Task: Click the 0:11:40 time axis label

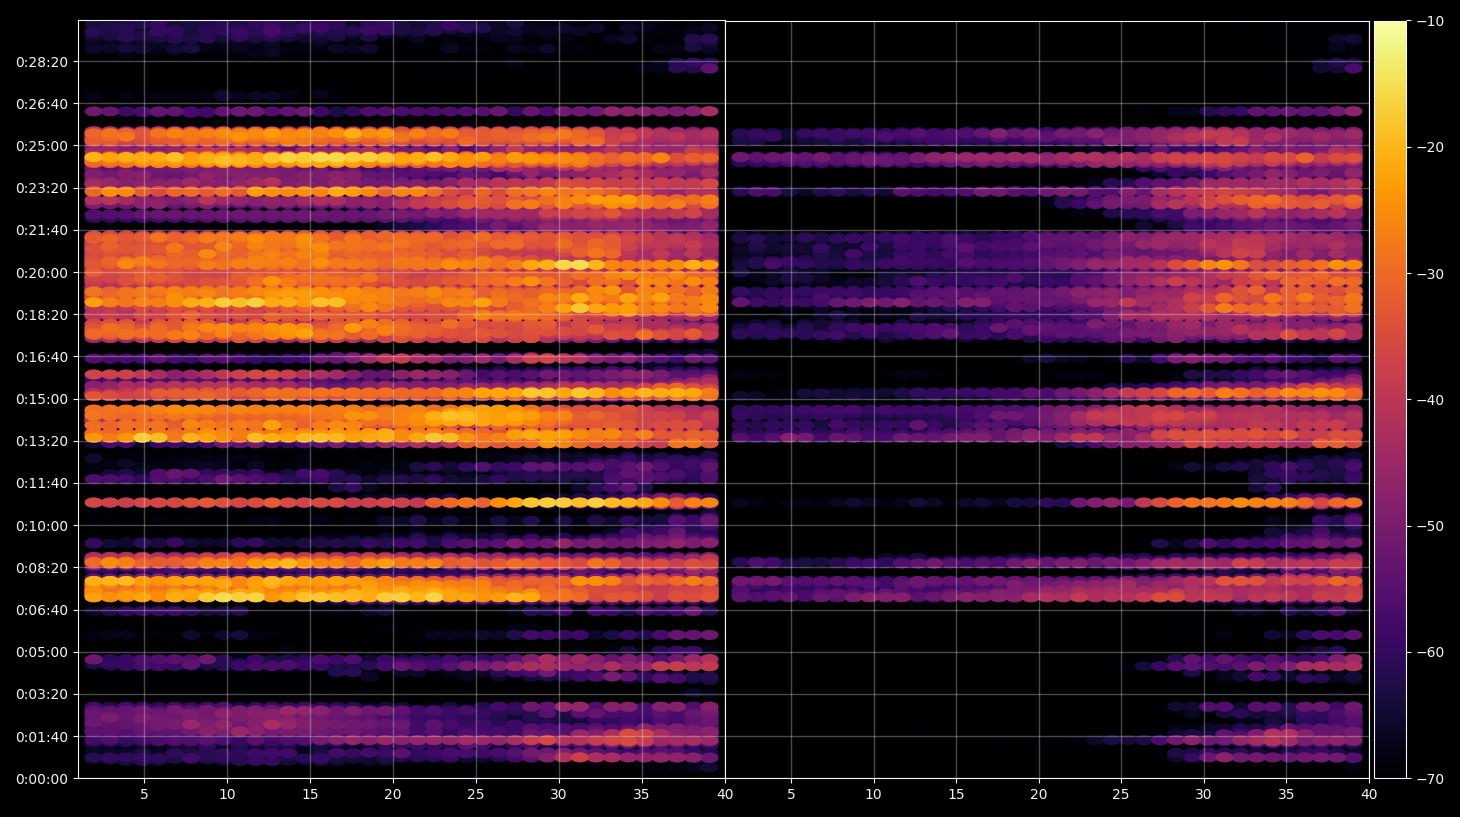Action: click(x=42, y=483)
